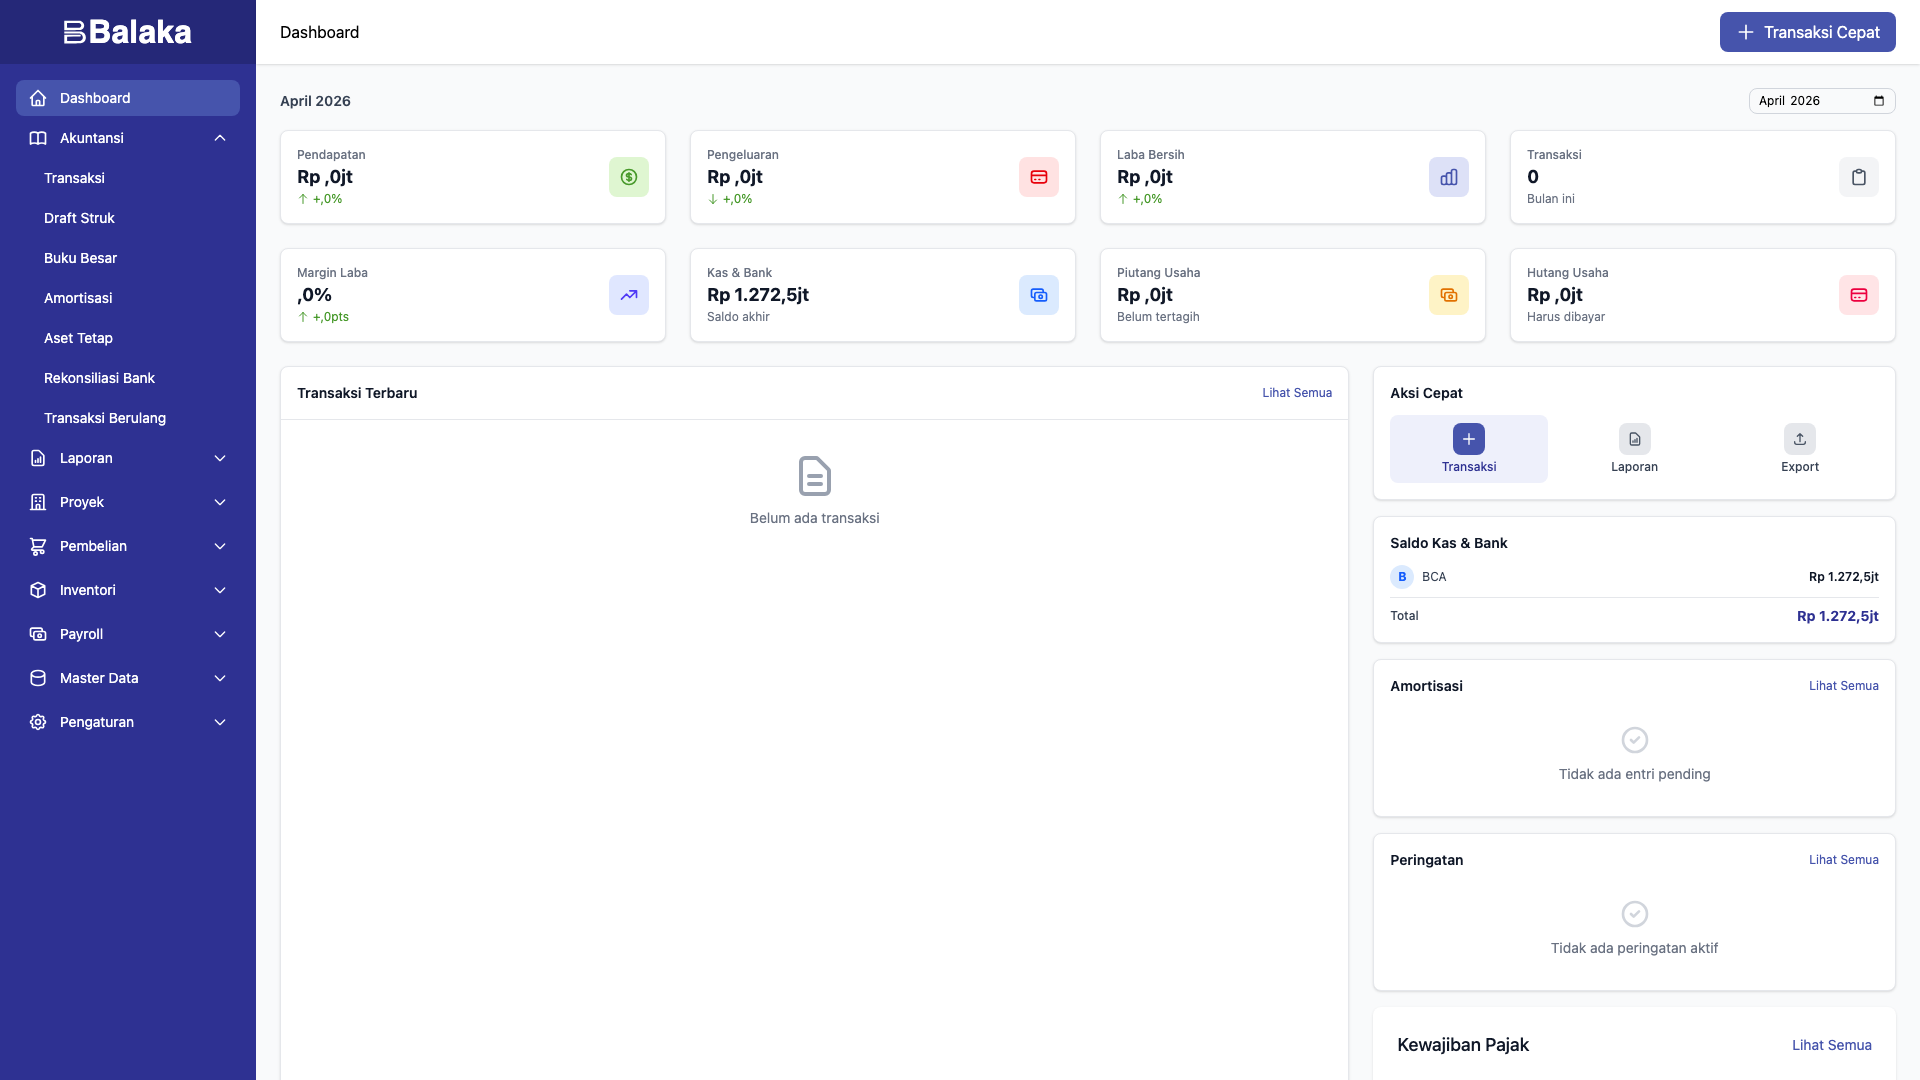Click the BCA bank avatar icon
Viewport: 1920px width, 1080px height.
tap(1401, 576)
